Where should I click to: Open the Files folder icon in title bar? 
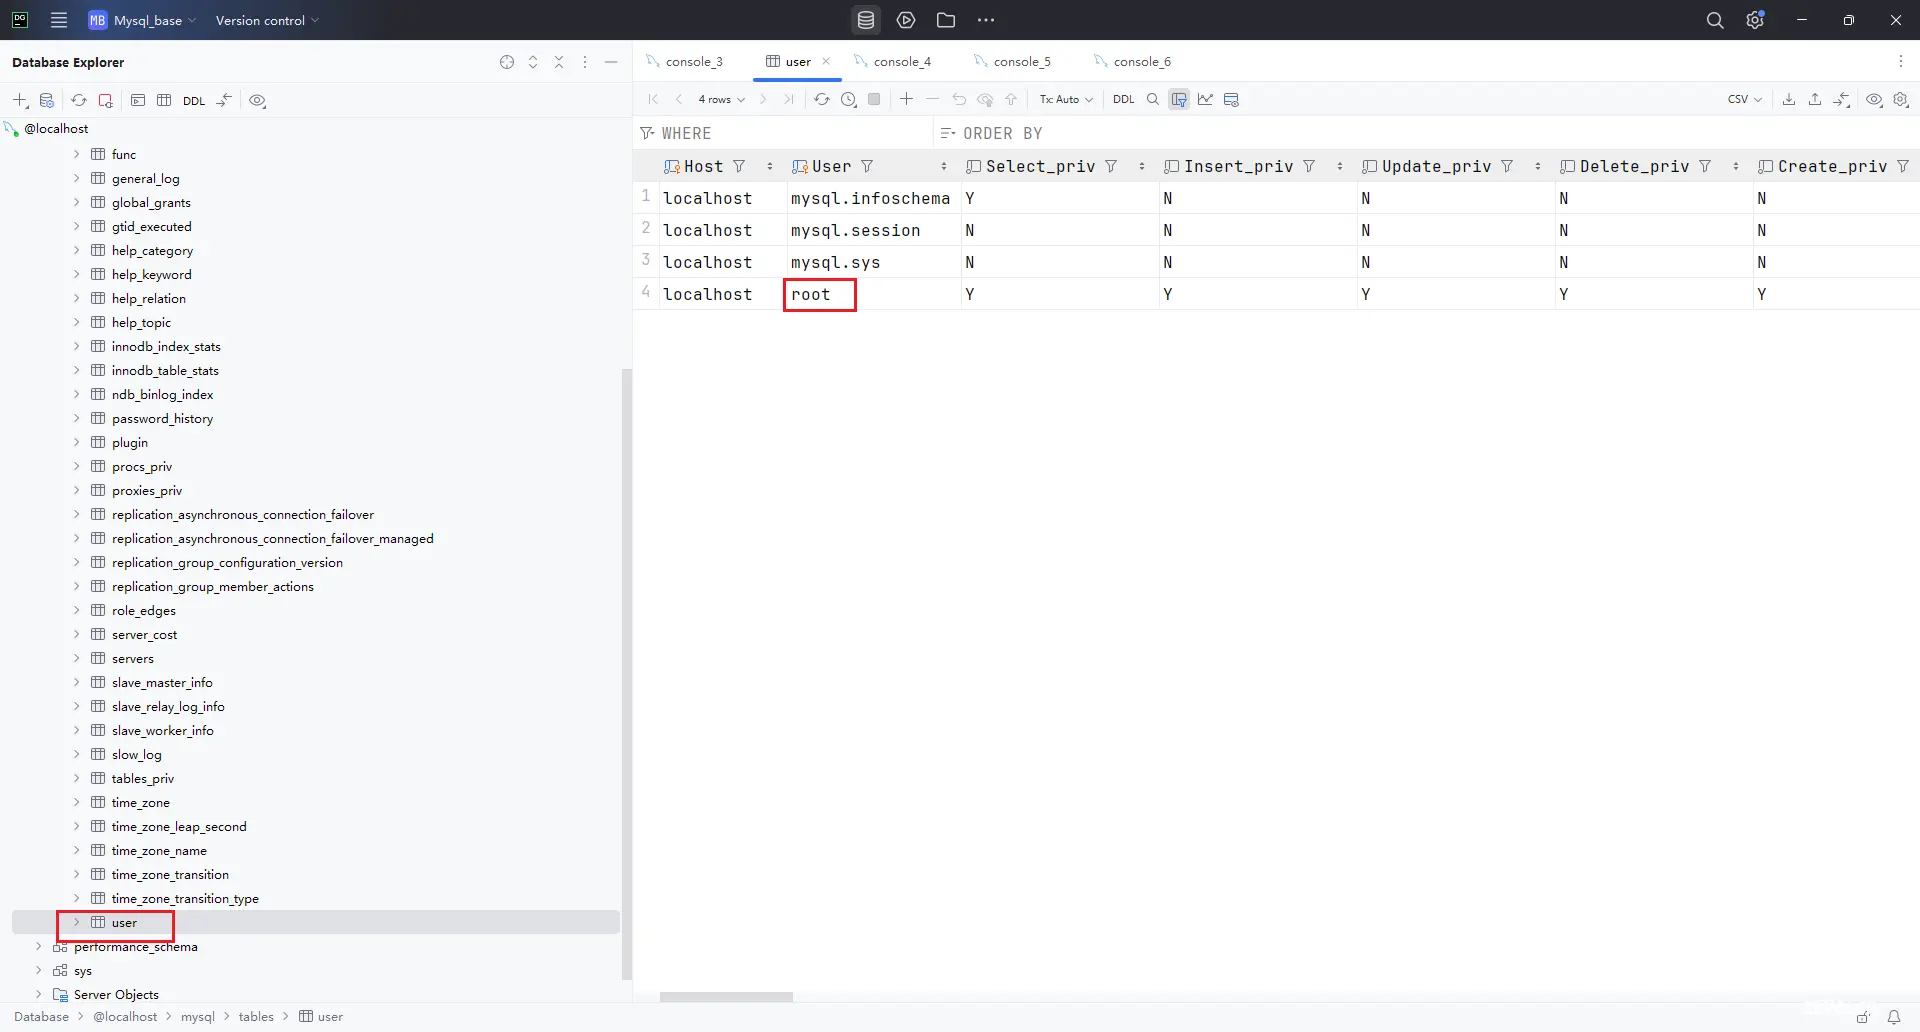(x=946, y=20)
